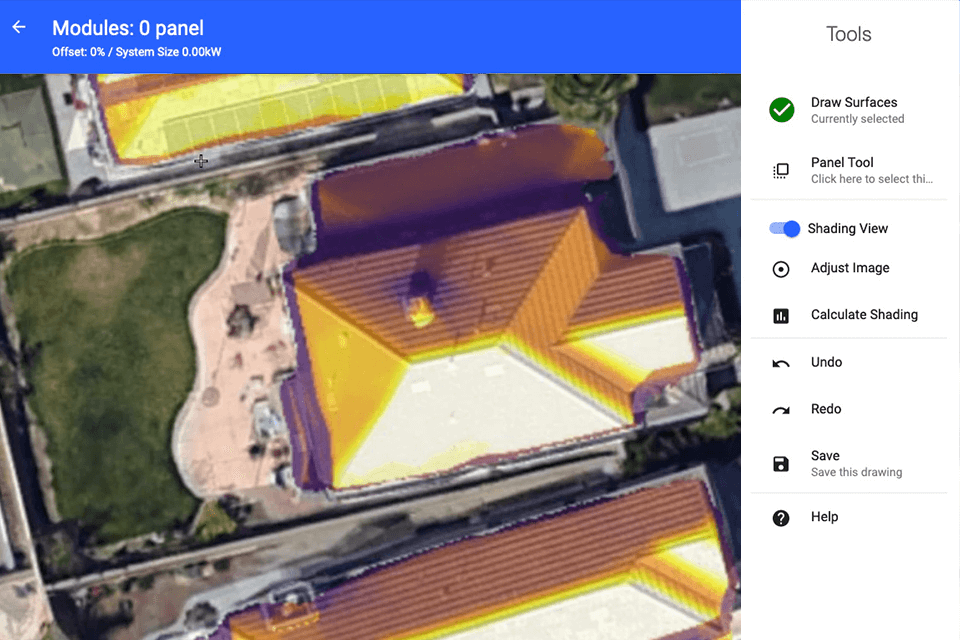The width and height of the screenshot is (960, 640).
Task: Click the Save floppy disk icon
Action: [x=781, y=464]
